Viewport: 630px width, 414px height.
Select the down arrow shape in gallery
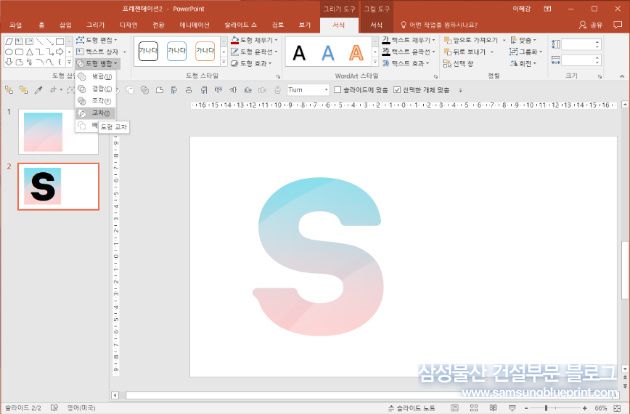coord(9,62)
